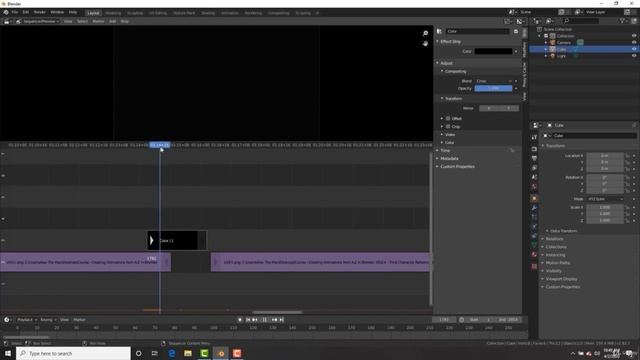The height and width of the screenshot is (360, 640).
Task: Open the sequencer Strip menu
Action: [124, 21]
